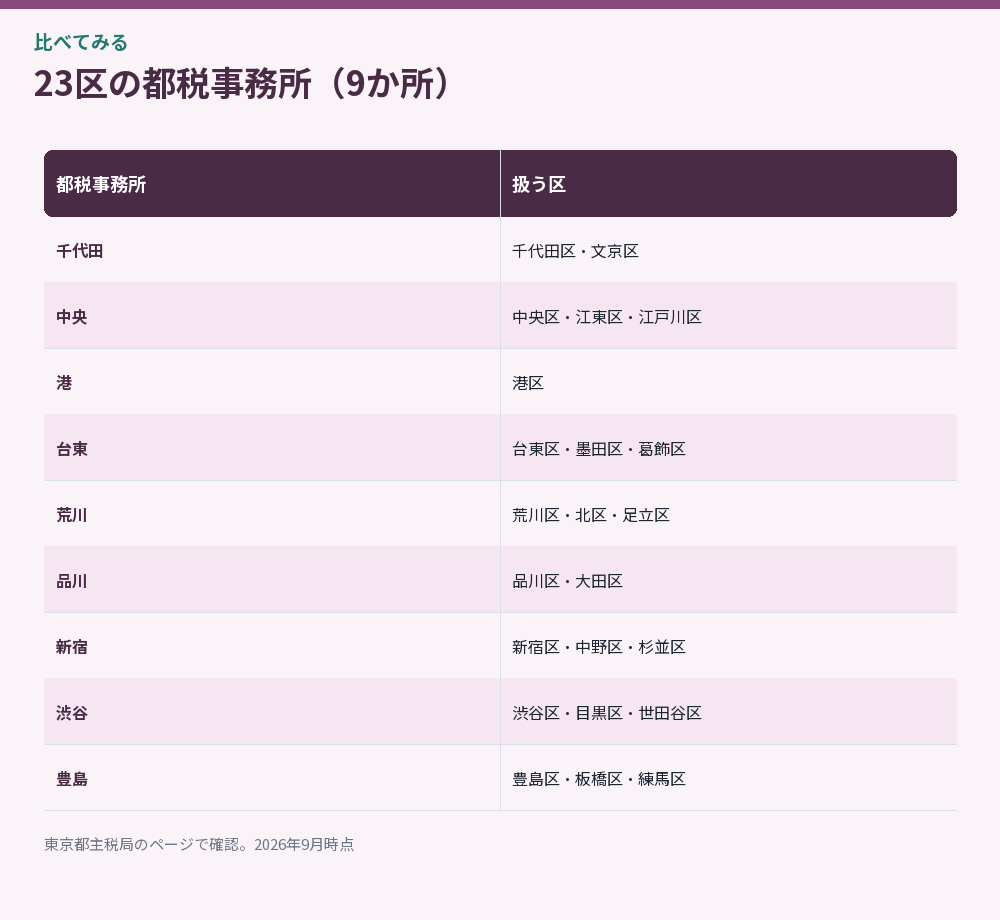The width and height of the screenshot is (1000, 920).
Task: Select the 豊島 office cell
Action: click(x=272, y=778)
